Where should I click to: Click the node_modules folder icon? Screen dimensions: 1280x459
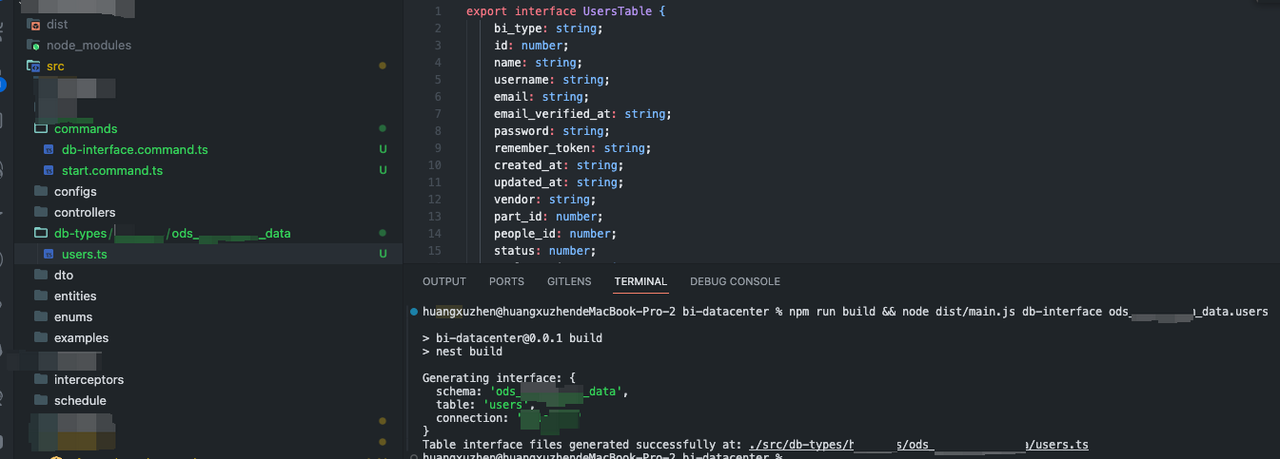34,45
